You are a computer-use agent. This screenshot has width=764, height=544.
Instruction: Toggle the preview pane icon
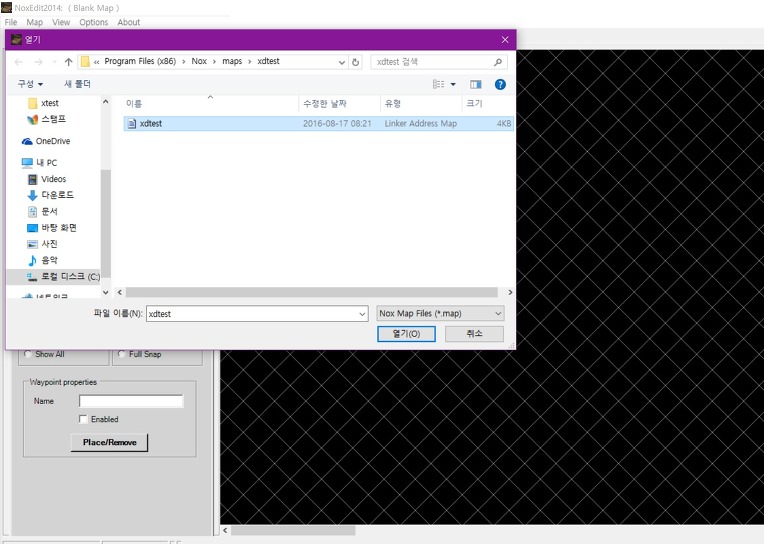pyautogui.click(x=476, y=85)
